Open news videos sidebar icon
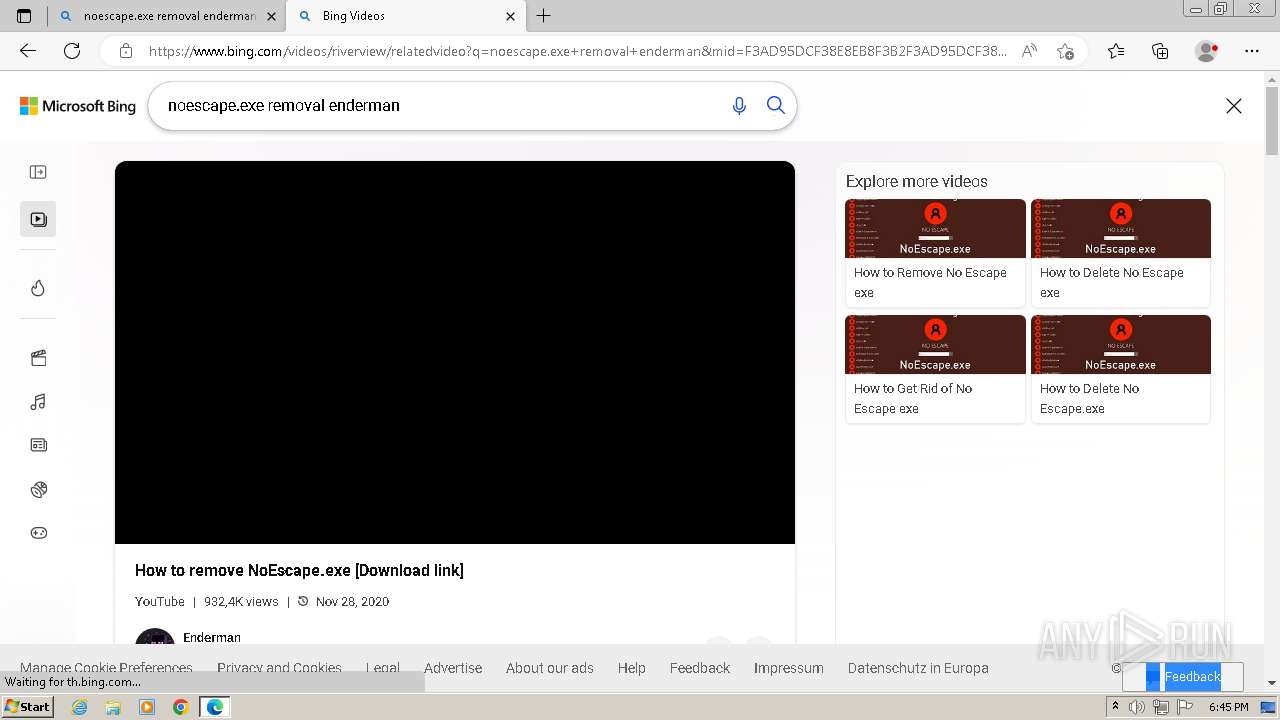Image resolution: width=1280 pixels, height=720 pixels. (38, 445)
